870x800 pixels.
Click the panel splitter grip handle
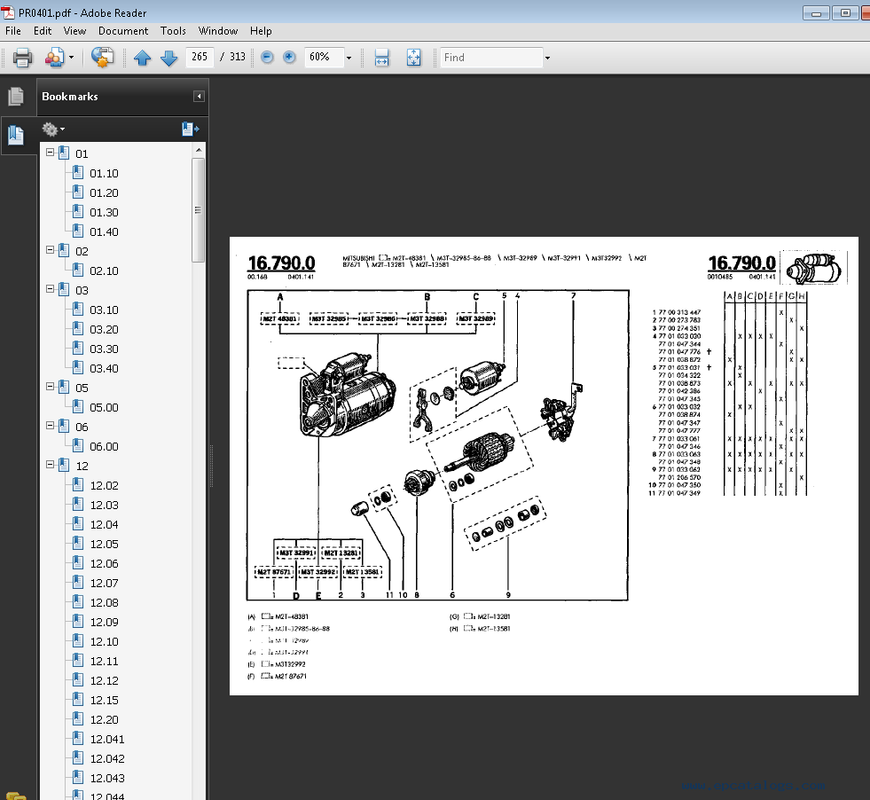(x=211, y=466)
